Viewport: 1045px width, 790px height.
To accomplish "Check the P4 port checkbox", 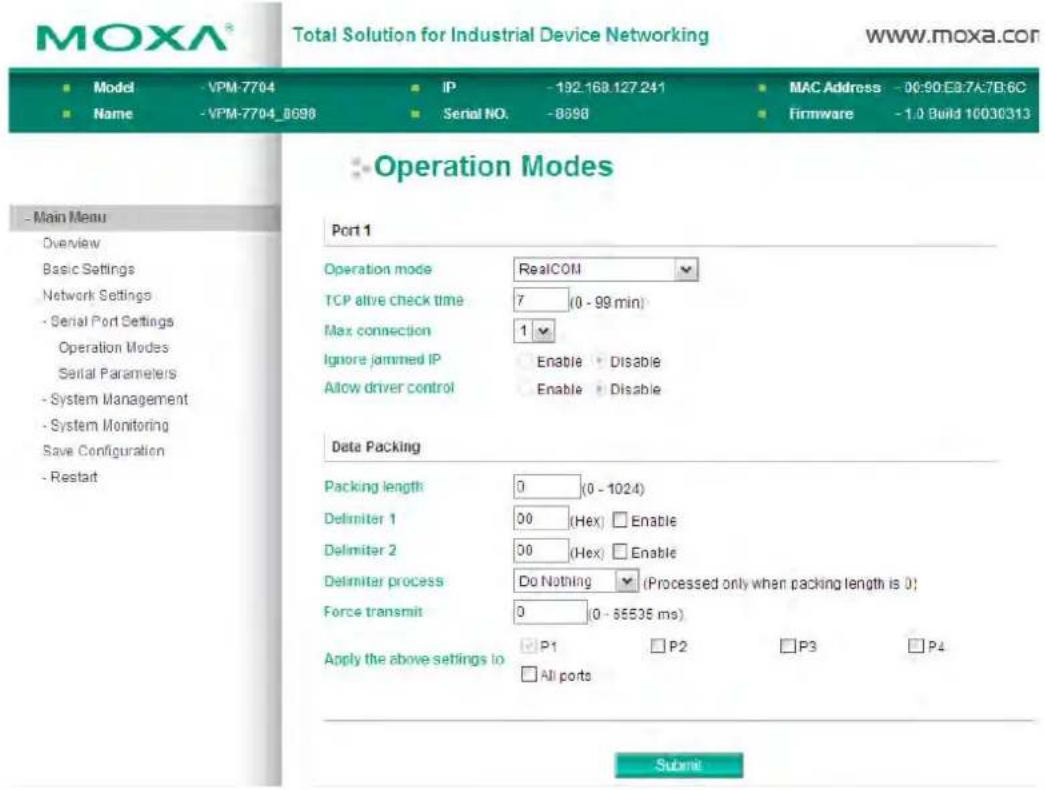I will pyautogui.click(x=916, y=645).
